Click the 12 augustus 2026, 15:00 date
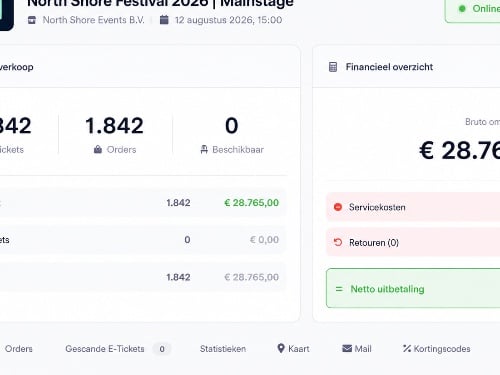The height and width of the screenshot is (375, 500). click(x=228, y=20)
